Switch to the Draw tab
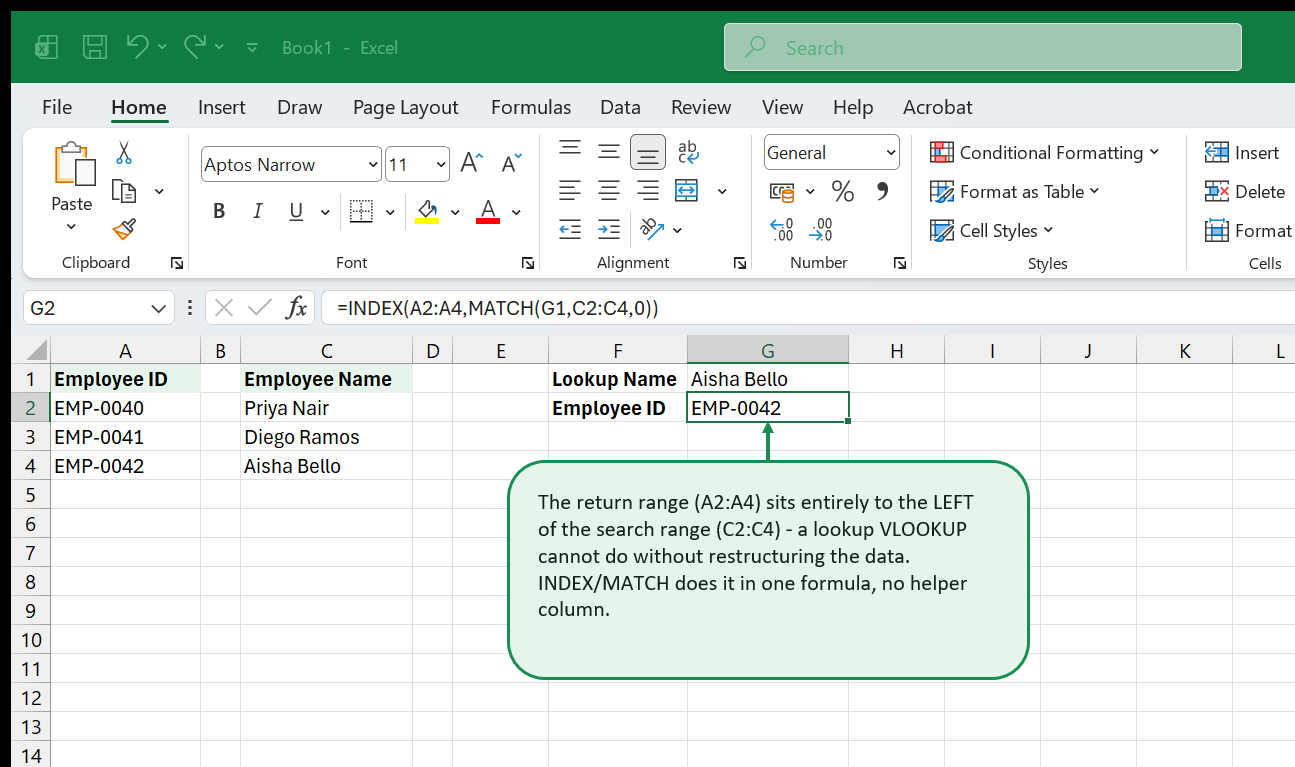Screen dimensions: 1295x767 [x=300, y=107]
